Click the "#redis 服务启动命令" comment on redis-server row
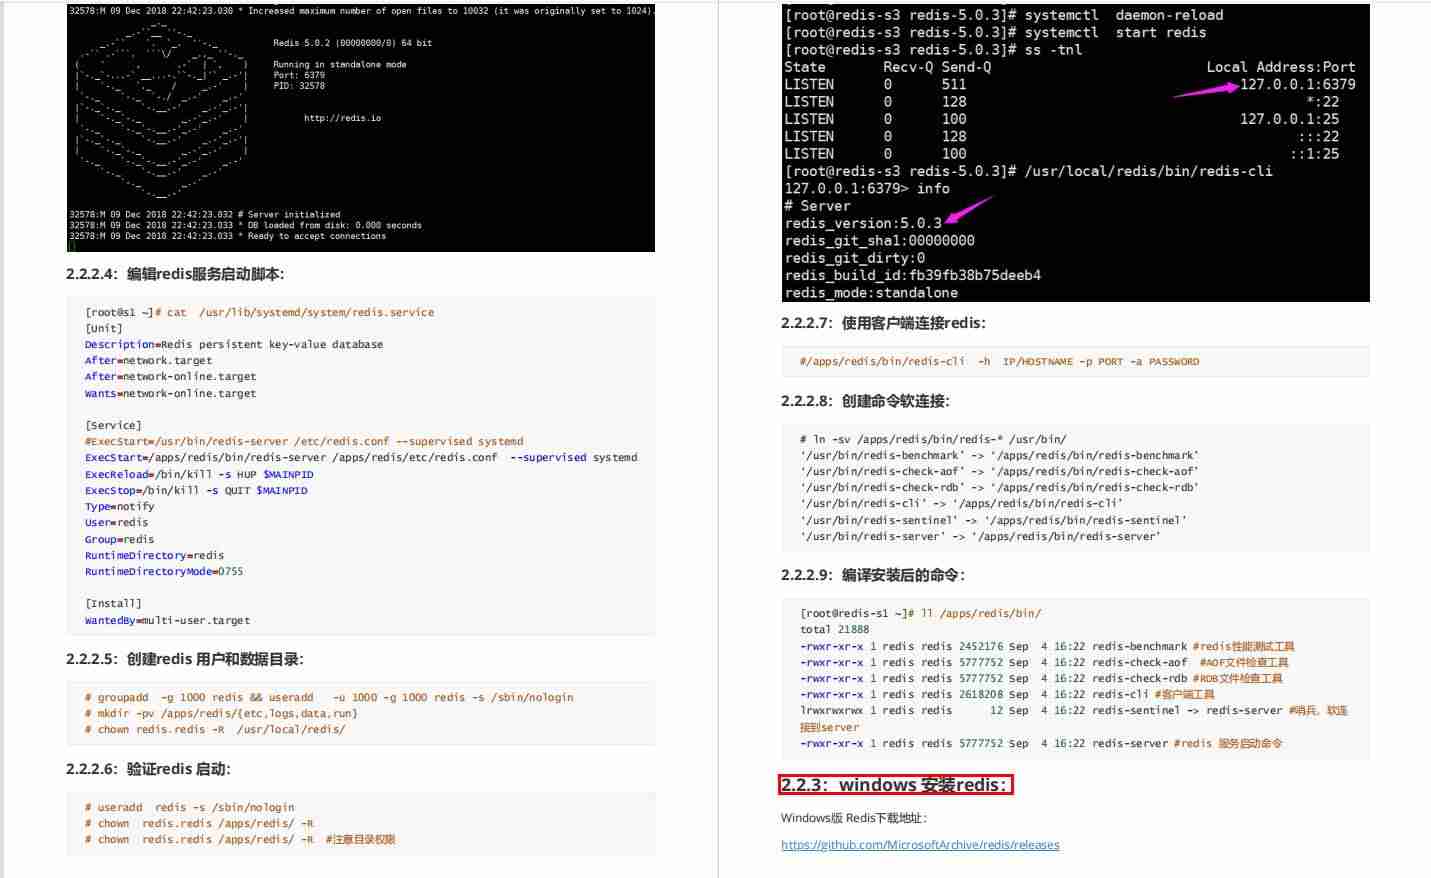1431x878 pixels. pyautogui.click(x=1228, y=743)
